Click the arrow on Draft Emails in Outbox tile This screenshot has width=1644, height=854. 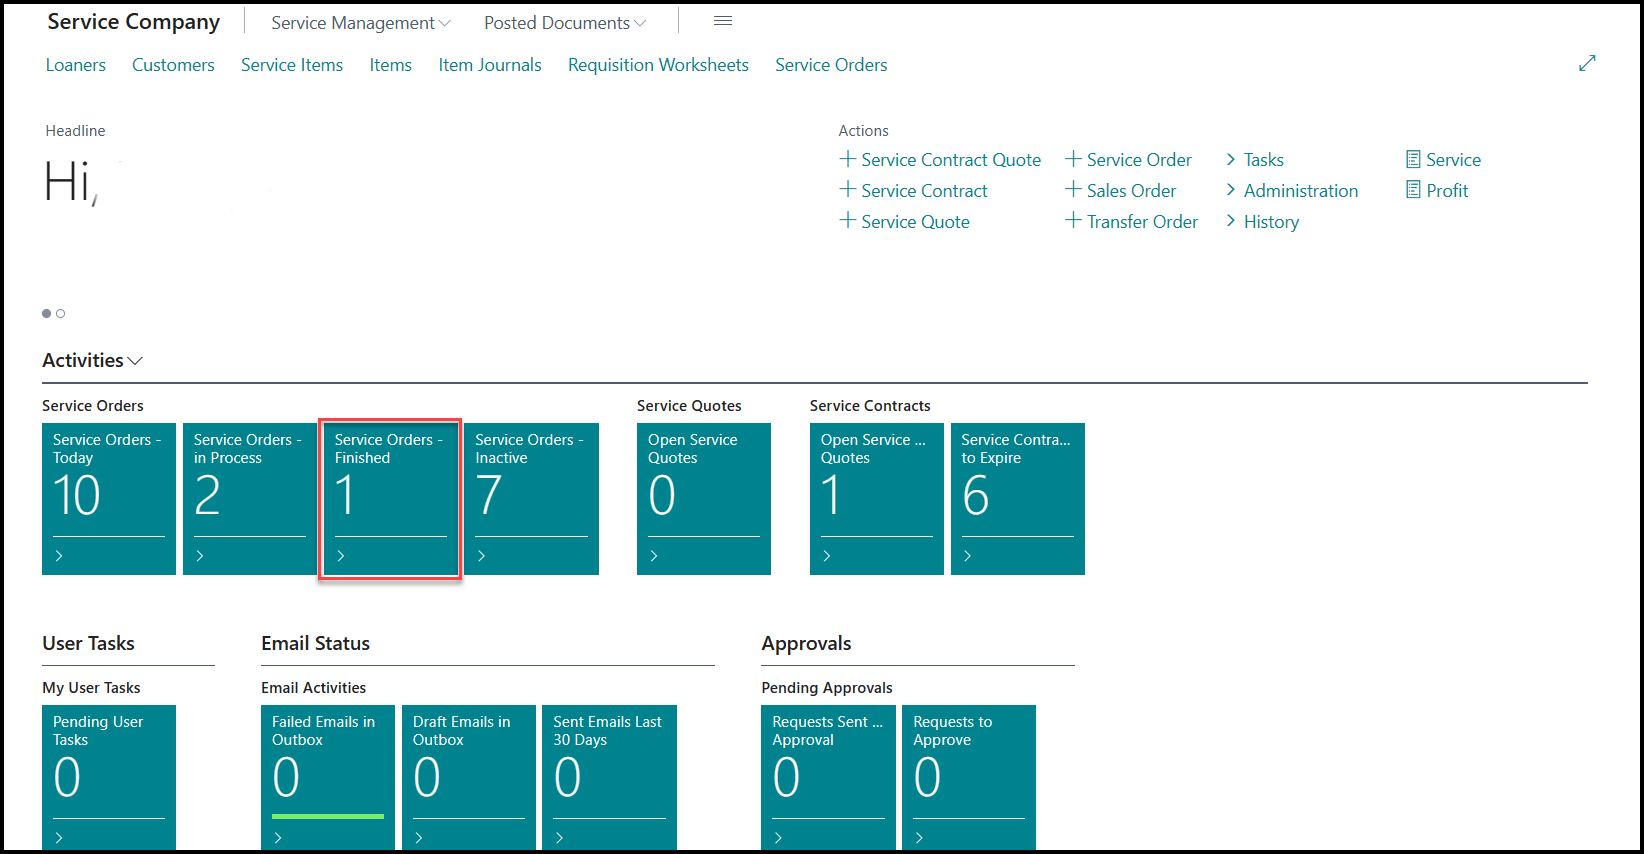(x=419, y=838)
